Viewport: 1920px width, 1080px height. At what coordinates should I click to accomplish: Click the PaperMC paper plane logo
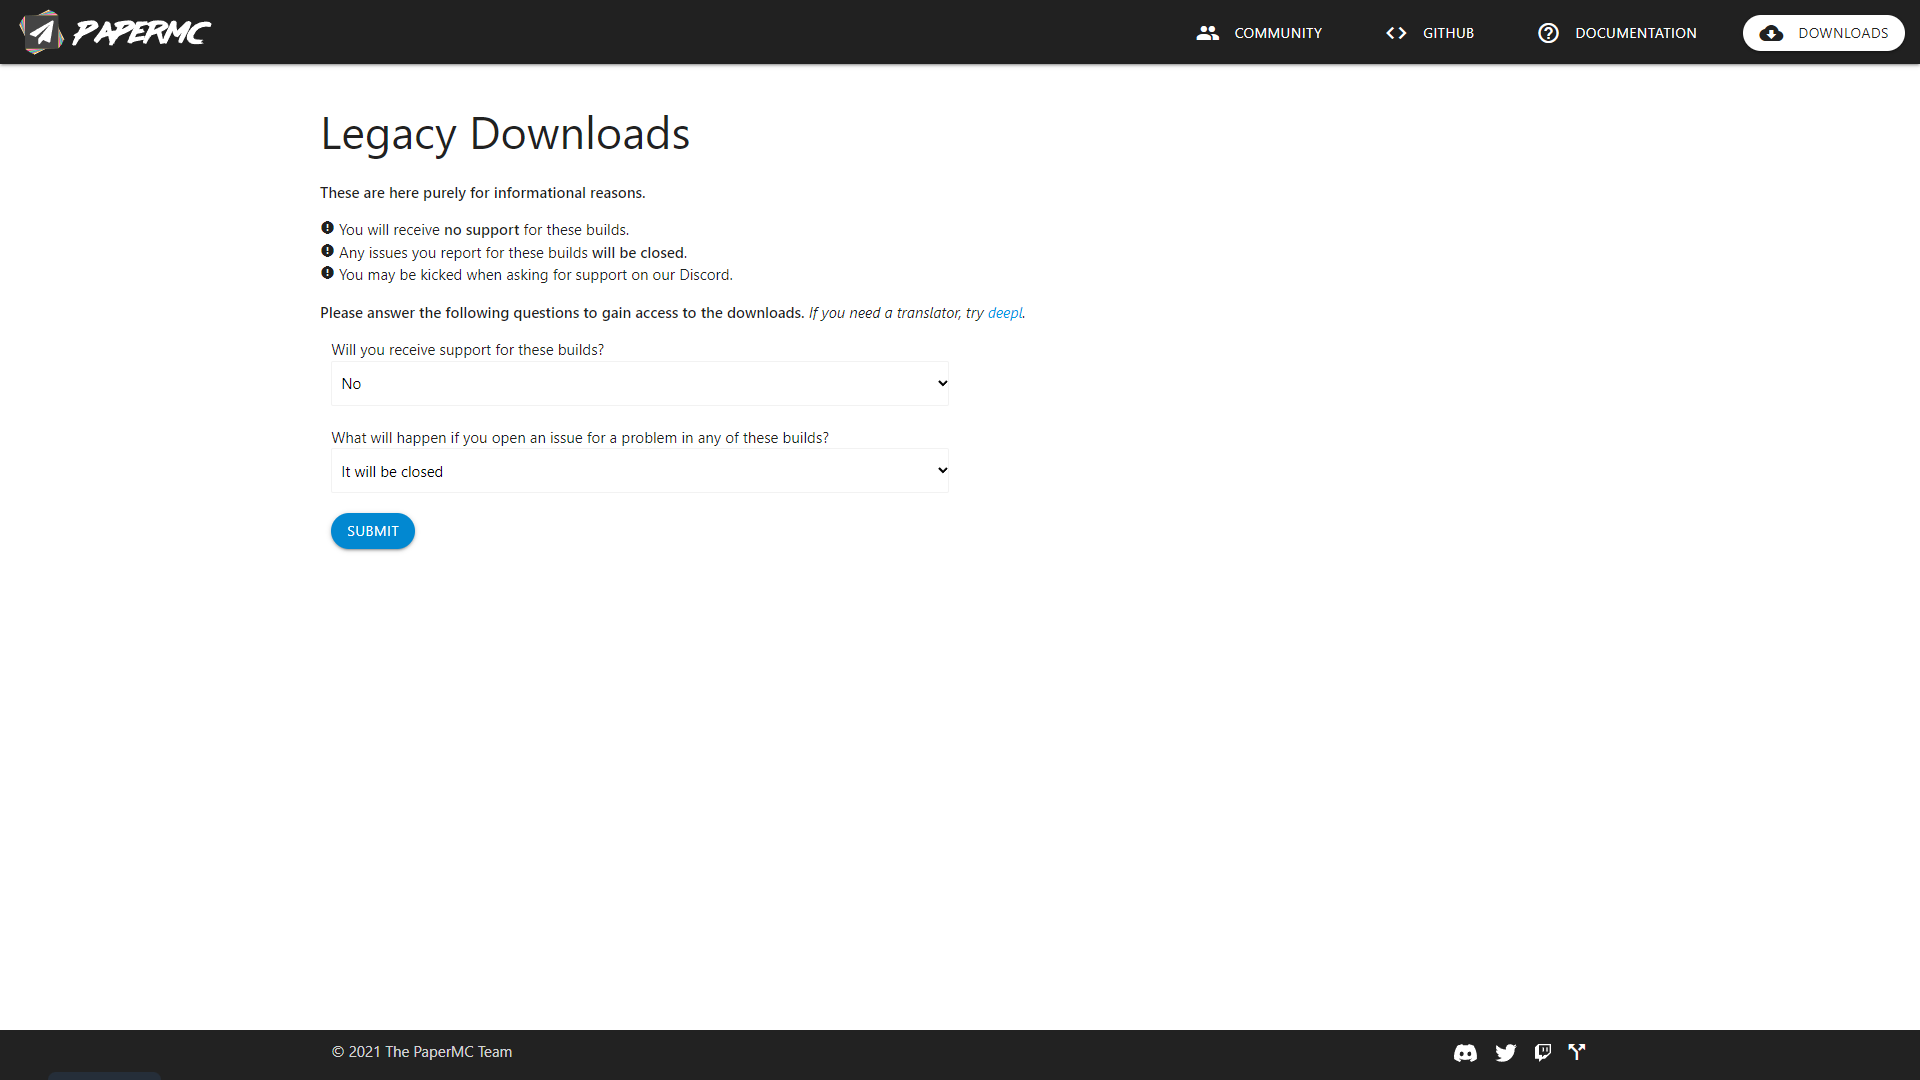point(41,32)
